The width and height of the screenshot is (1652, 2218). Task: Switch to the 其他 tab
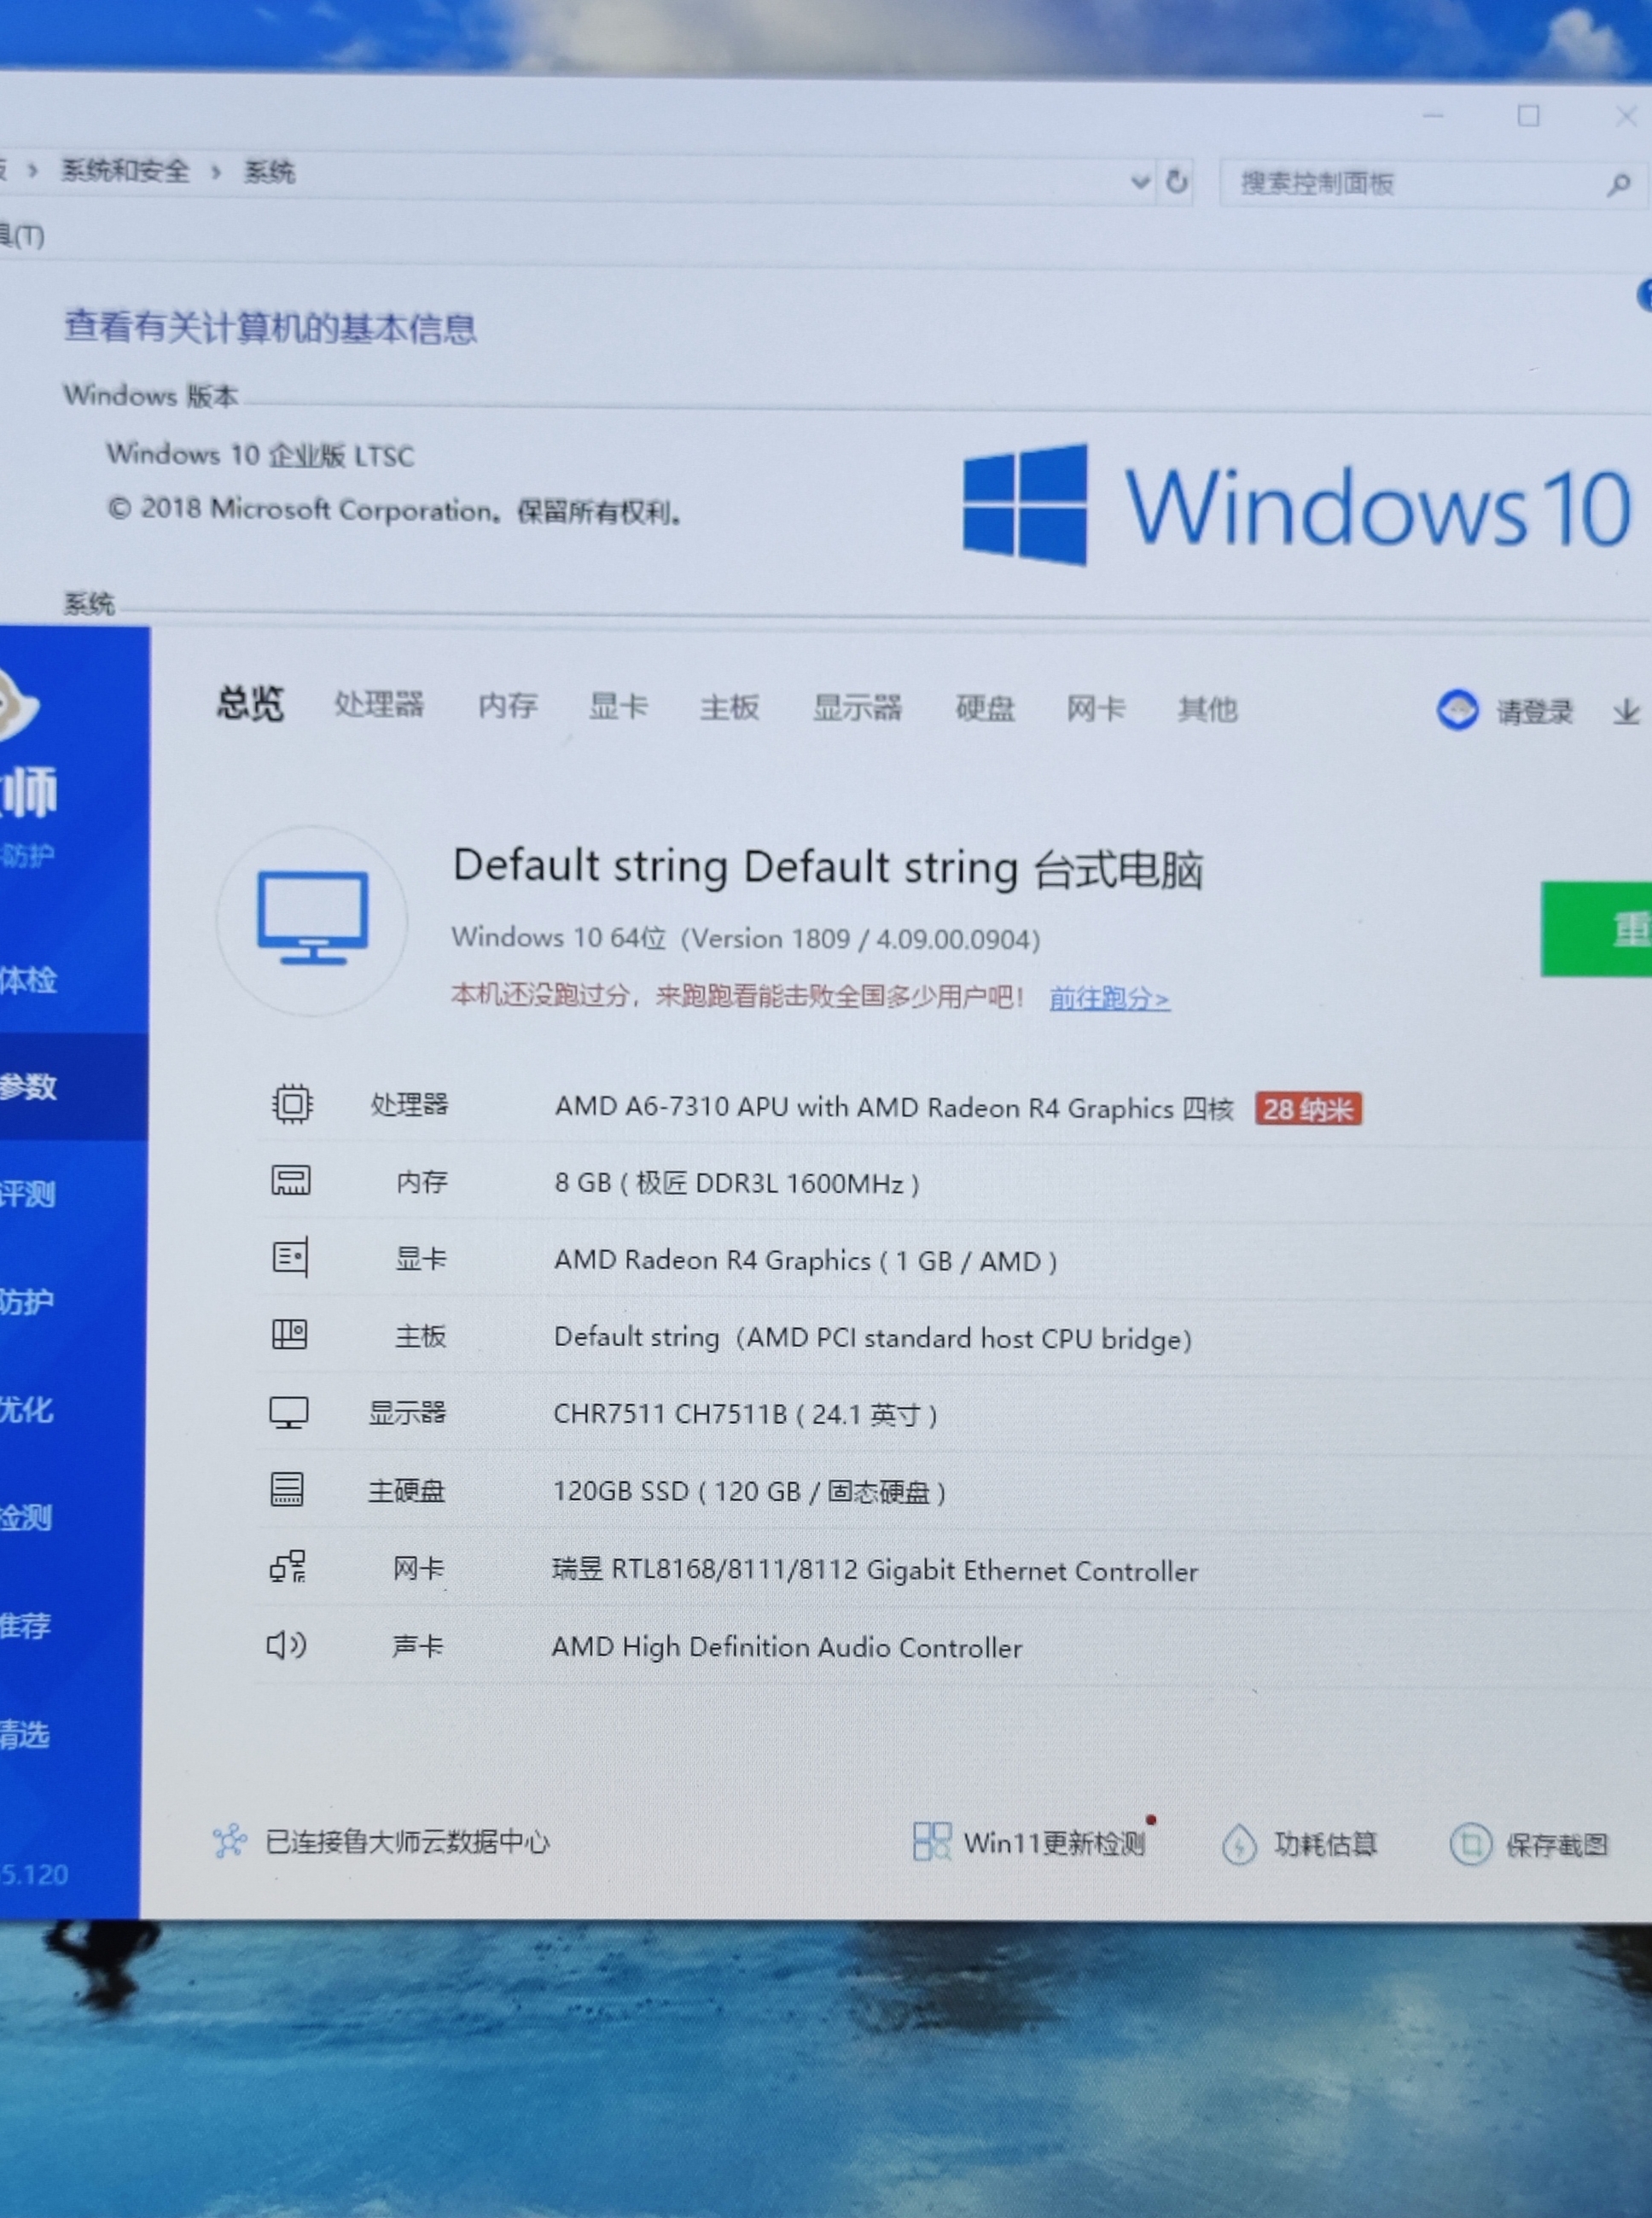(1207, 710)
